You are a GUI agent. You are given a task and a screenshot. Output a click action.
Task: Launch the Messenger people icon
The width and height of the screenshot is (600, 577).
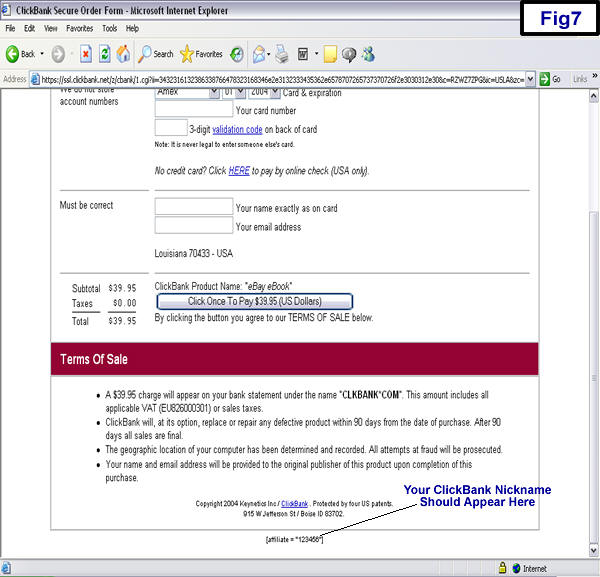click(x=368, y=54)
